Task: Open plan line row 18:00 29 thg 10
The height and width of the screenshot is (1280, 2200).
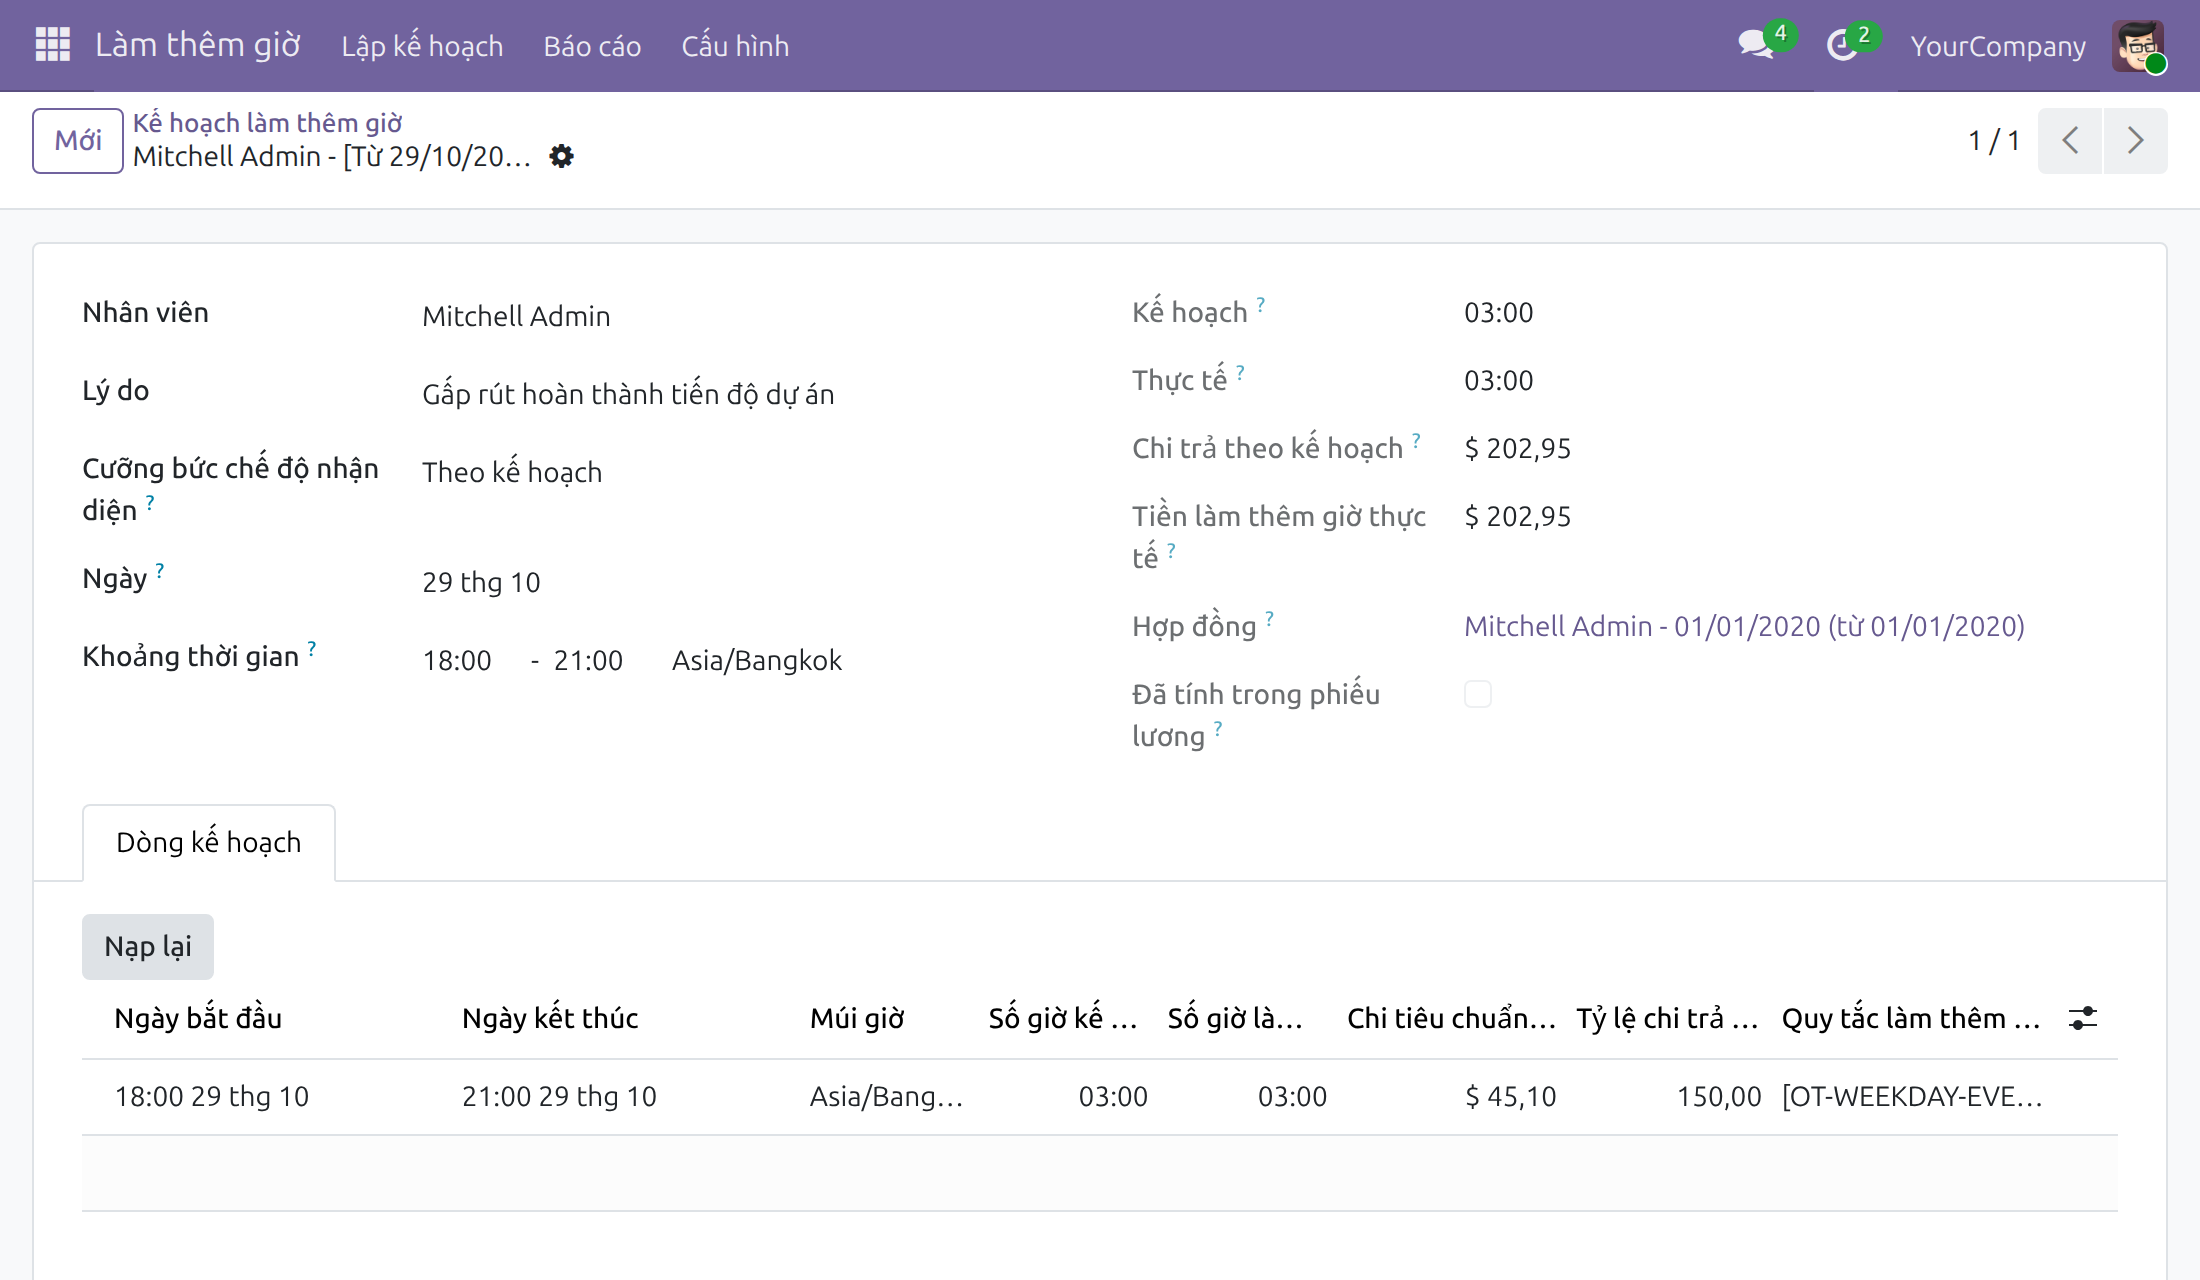Action: (x=1100, y=1097)
